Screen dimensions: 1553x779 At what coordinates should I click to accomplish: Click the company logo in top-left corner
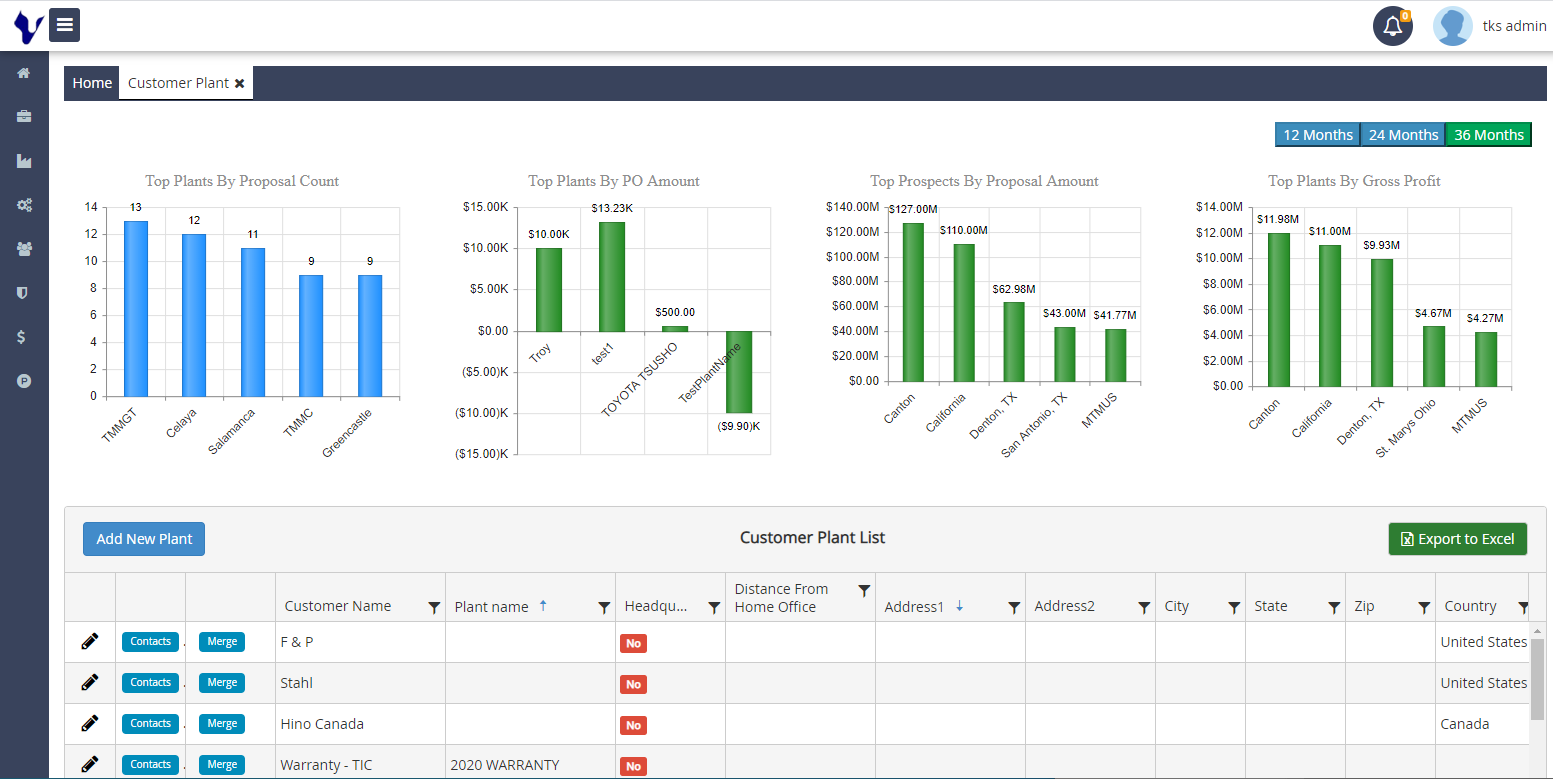pyautogui.click(x=27, y=25)
